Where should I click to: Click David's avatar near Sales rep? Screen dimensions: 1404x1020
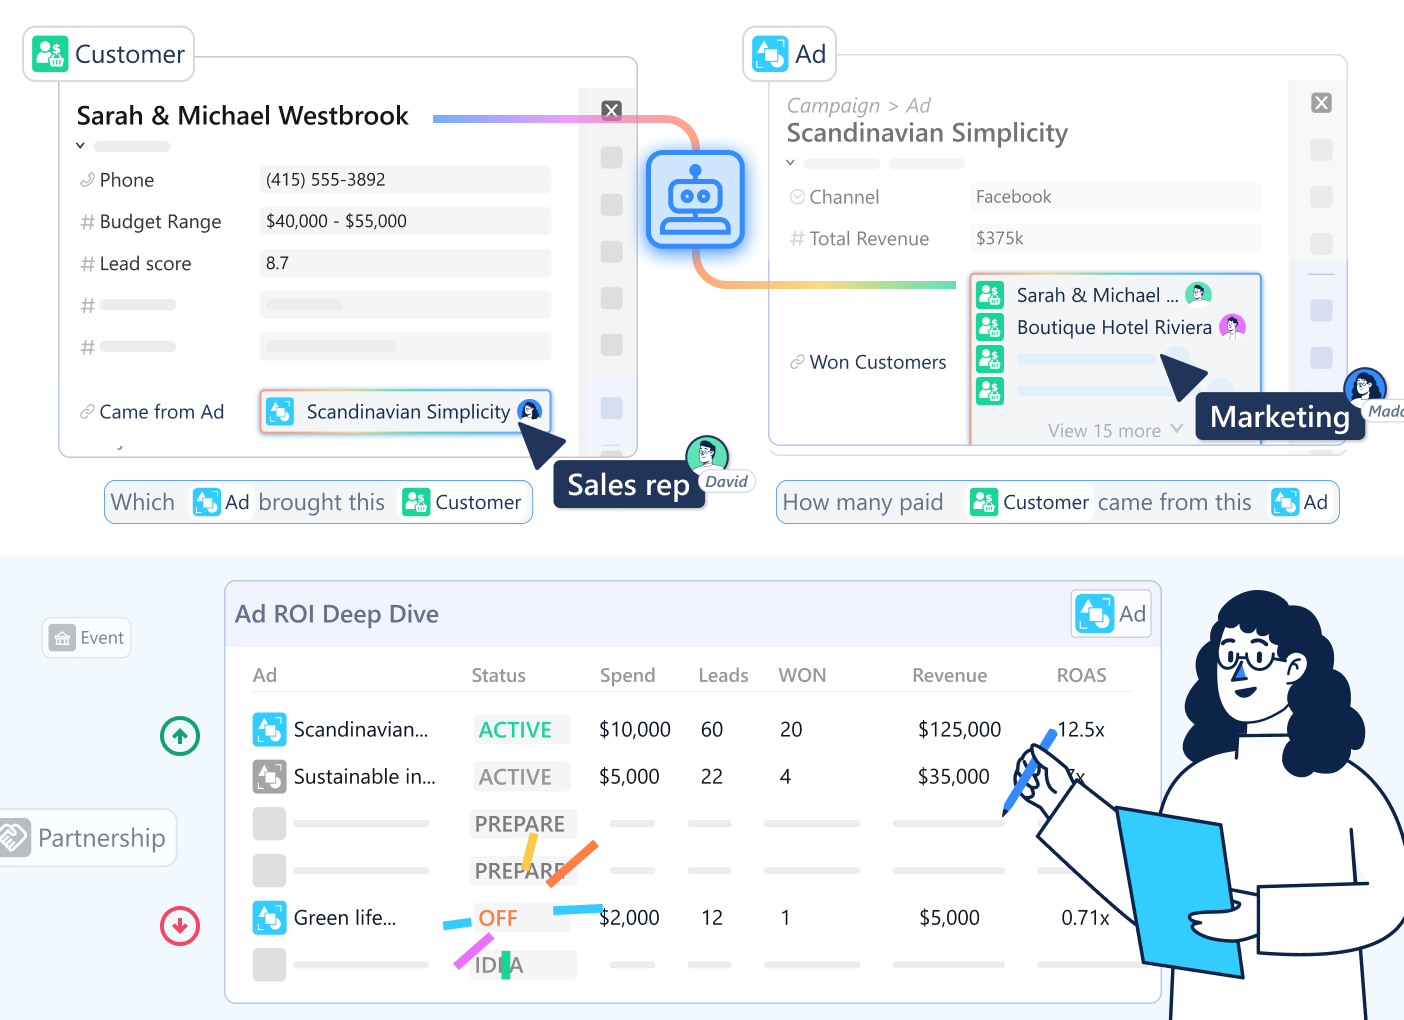pos(706,455)
